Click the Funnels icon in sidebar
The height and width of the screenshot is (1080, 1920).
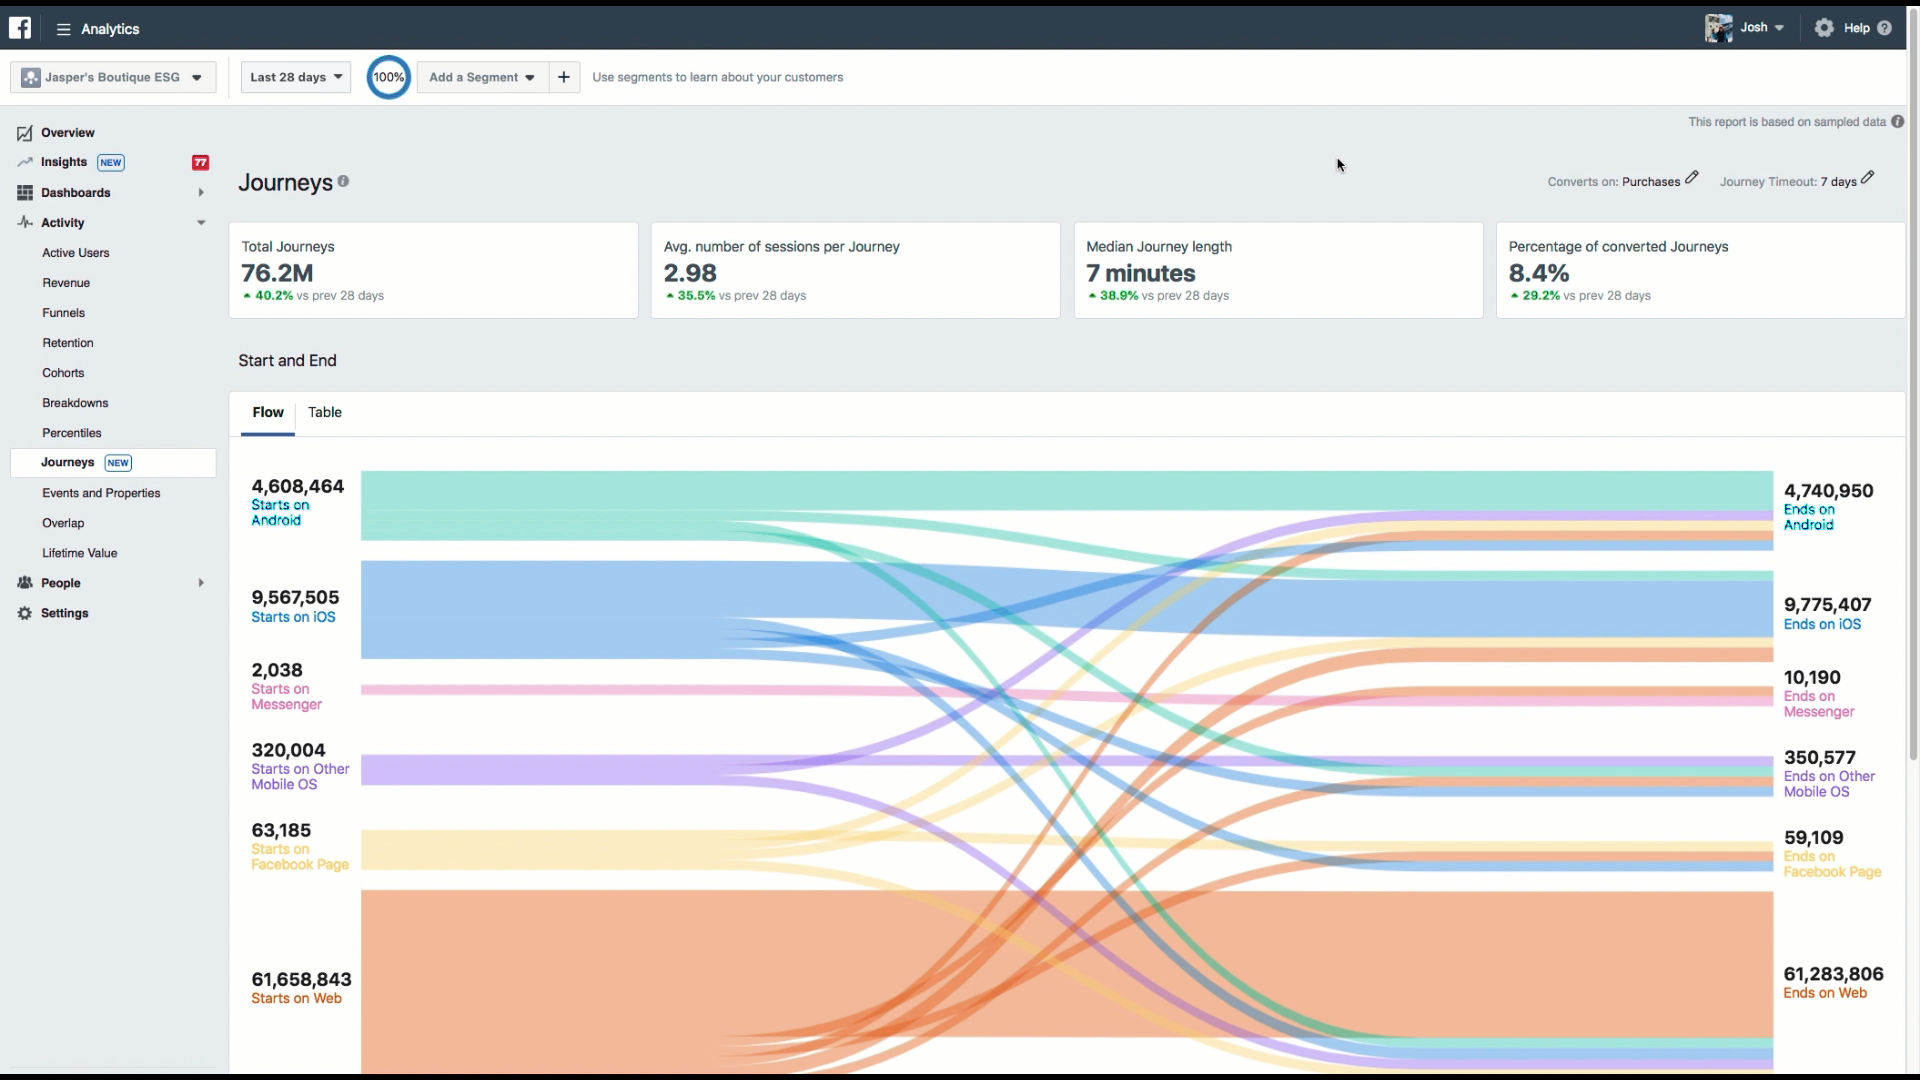63,313
